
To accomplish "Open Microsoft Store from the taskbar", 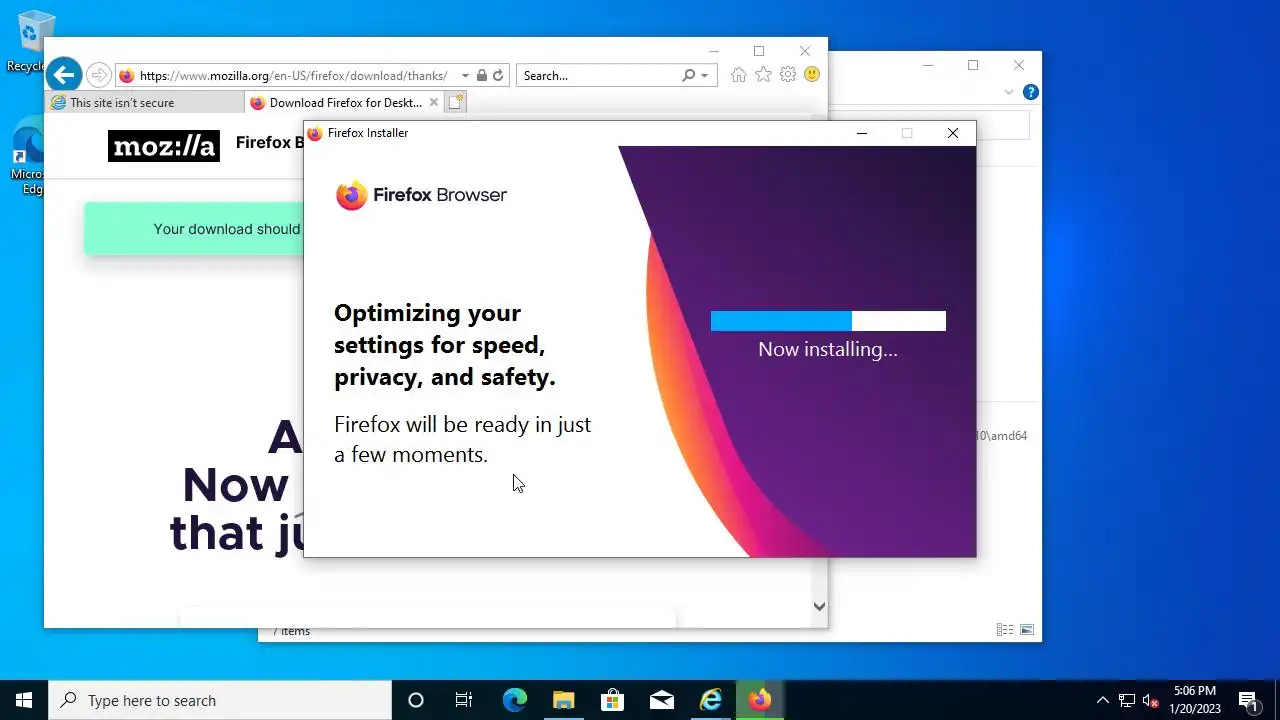I will 612,700.
